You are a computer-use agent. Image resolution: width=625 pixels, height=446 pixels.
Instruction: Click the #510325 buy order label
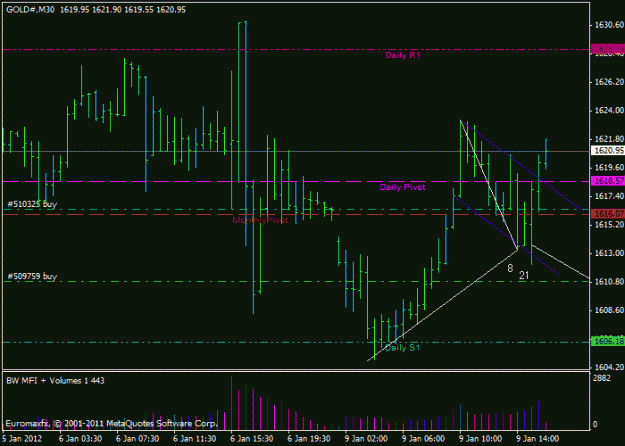pos(32,204)
